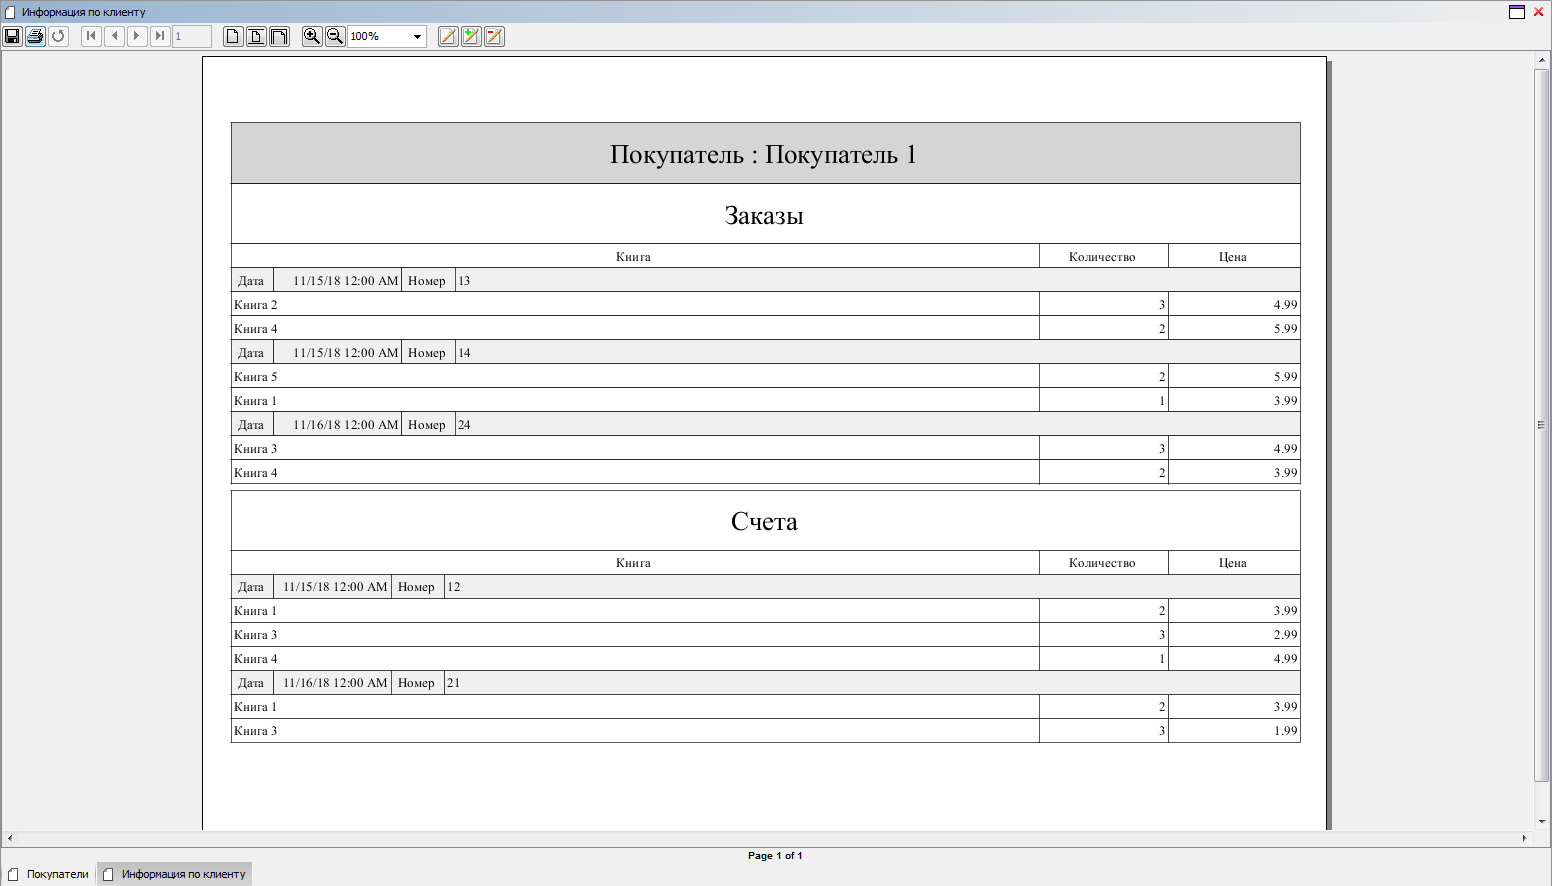Image resolution: width=1552 pixels, height=886 pixels.
Task: Click the delete report icon with red minus
Action: click(x=494, y=36)
